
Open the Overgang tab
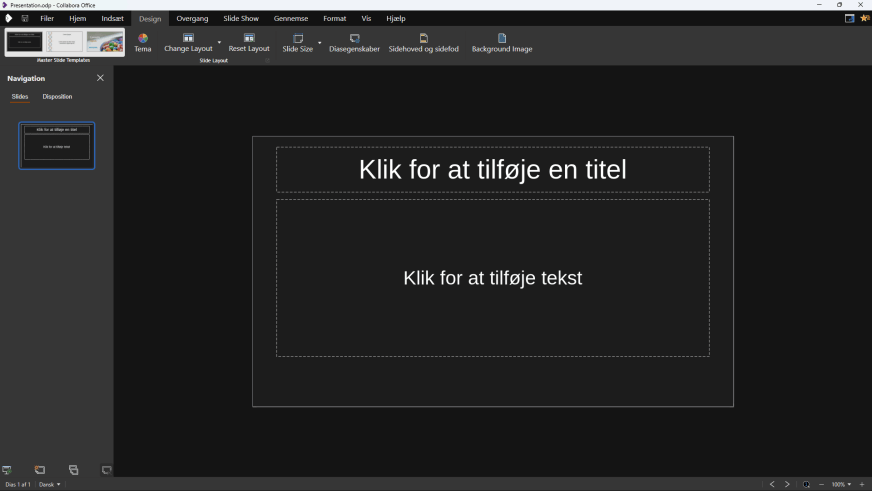pos(192,18)
